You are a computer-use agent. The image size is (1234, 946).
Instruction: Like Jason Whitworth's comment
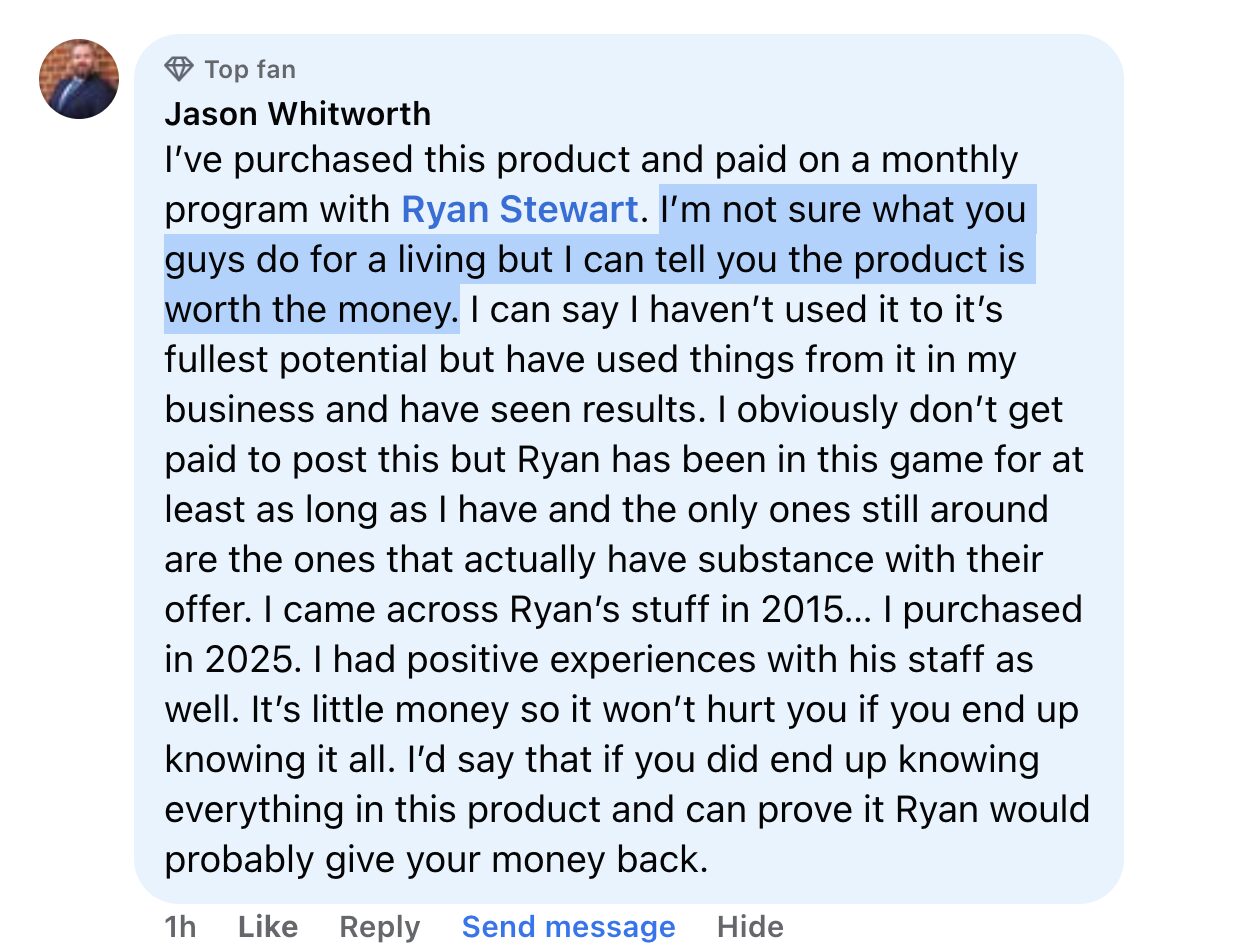[x=268, y=927]
